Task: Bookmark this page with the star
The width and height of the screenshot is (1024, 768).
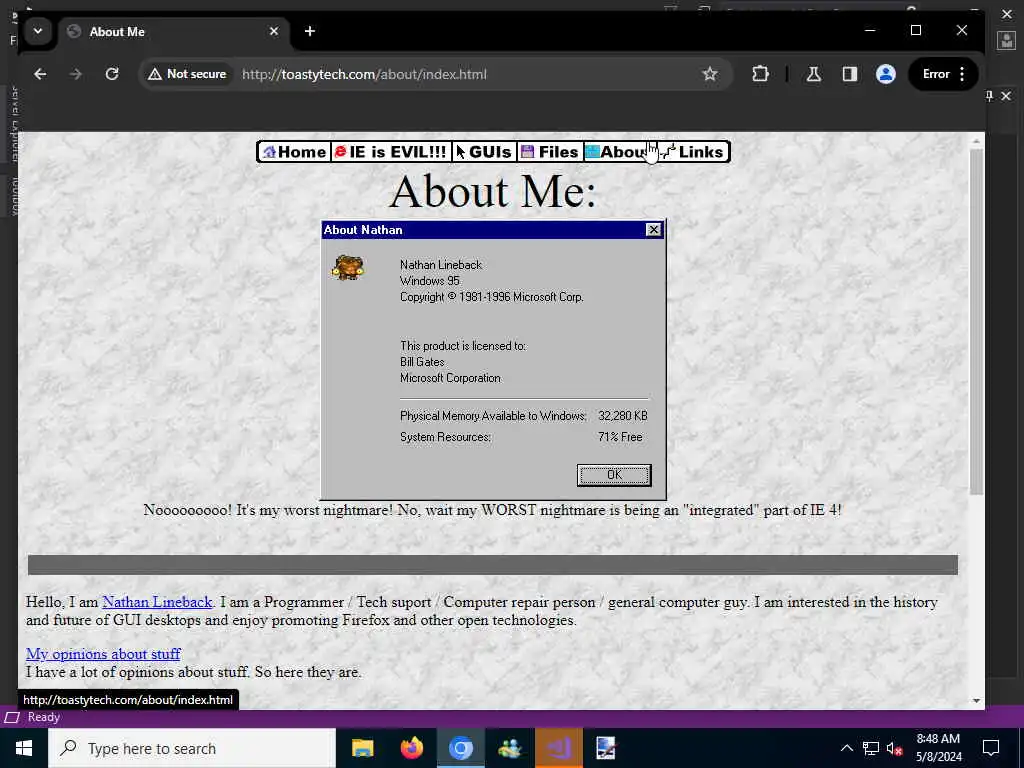Action: 710,74
